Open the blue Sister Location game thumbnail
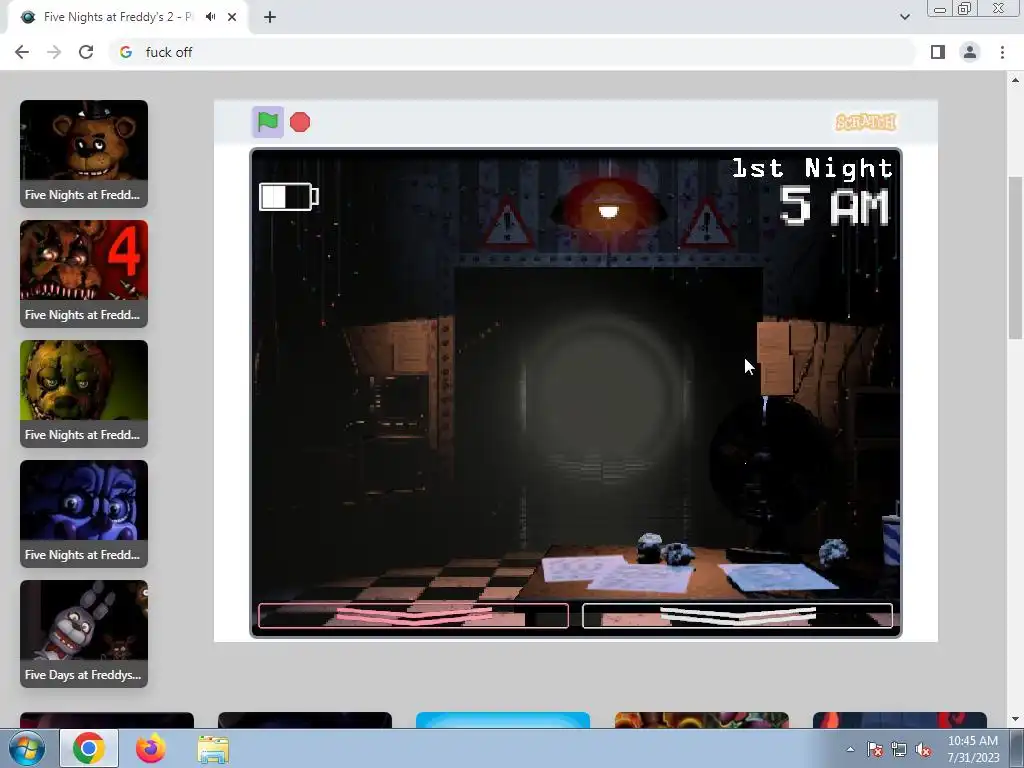This screenshot has height=768, width=1024. pos(84,515)
